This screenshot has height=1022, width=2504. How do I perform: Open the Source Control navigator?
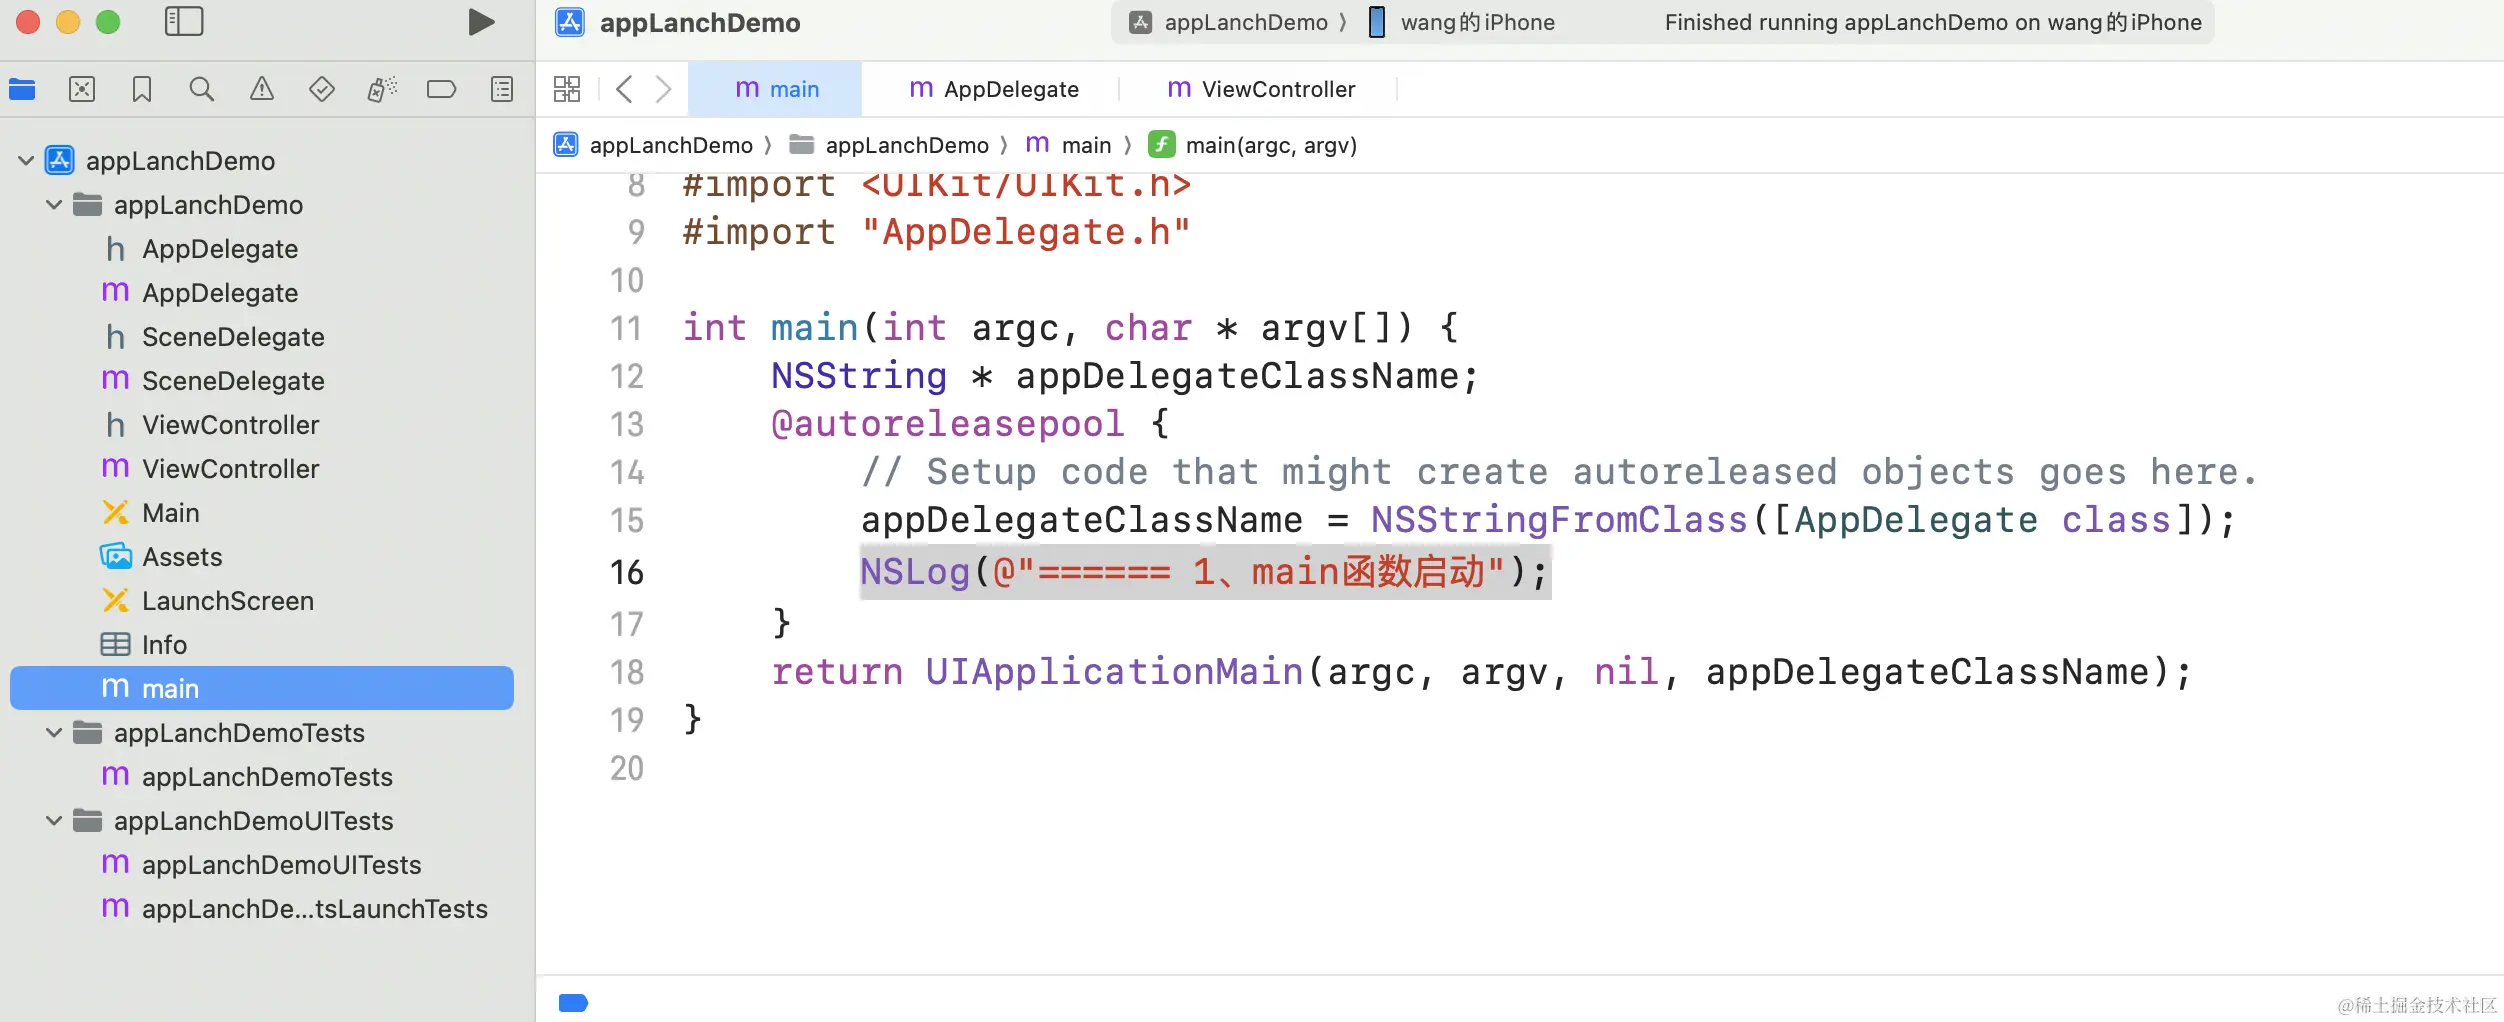pos(82,89)
